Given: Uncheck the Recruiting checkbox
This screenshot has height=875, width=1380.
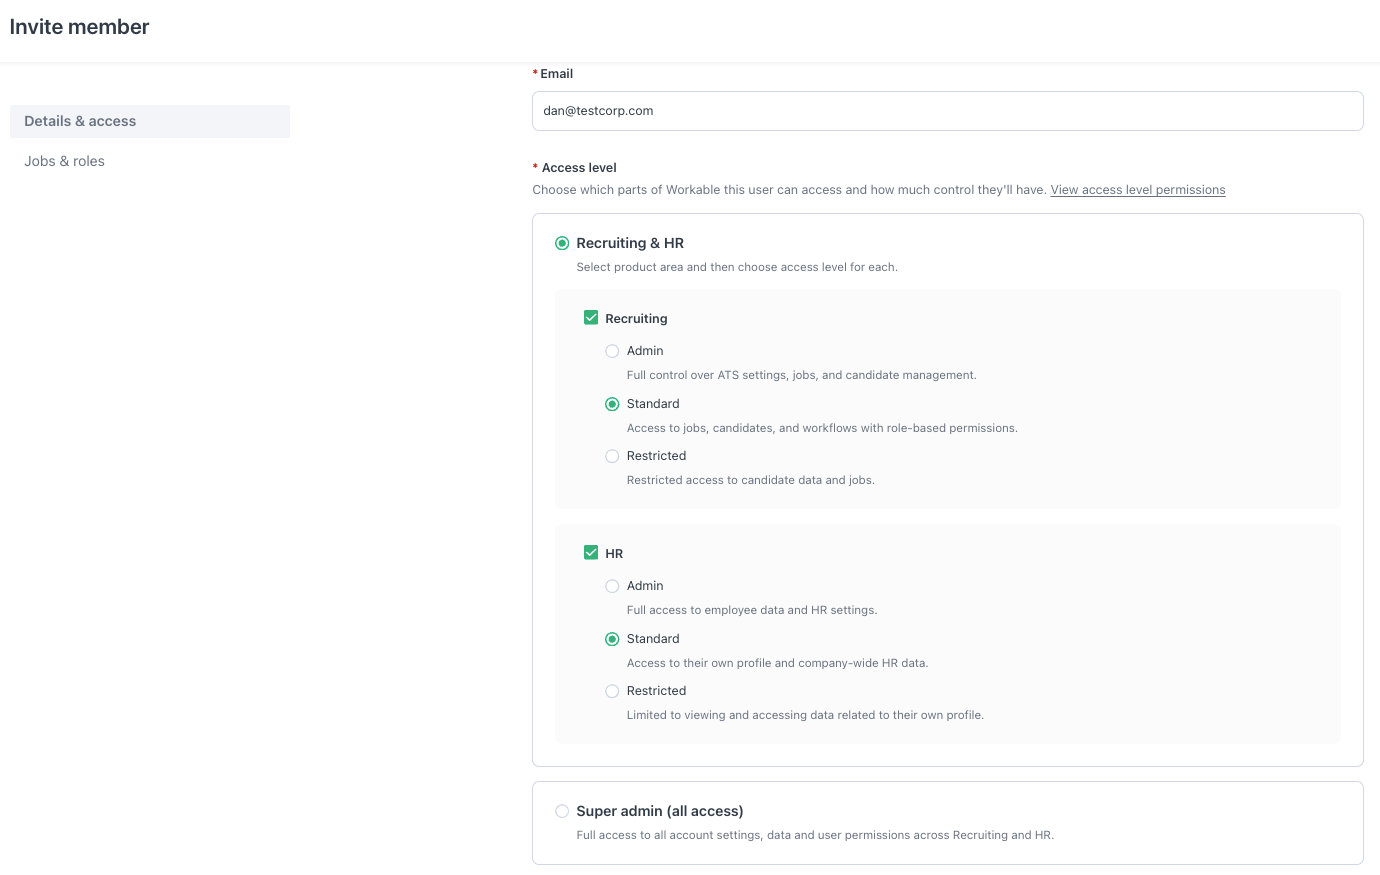Looking at the screenshot, I should 591,318.
